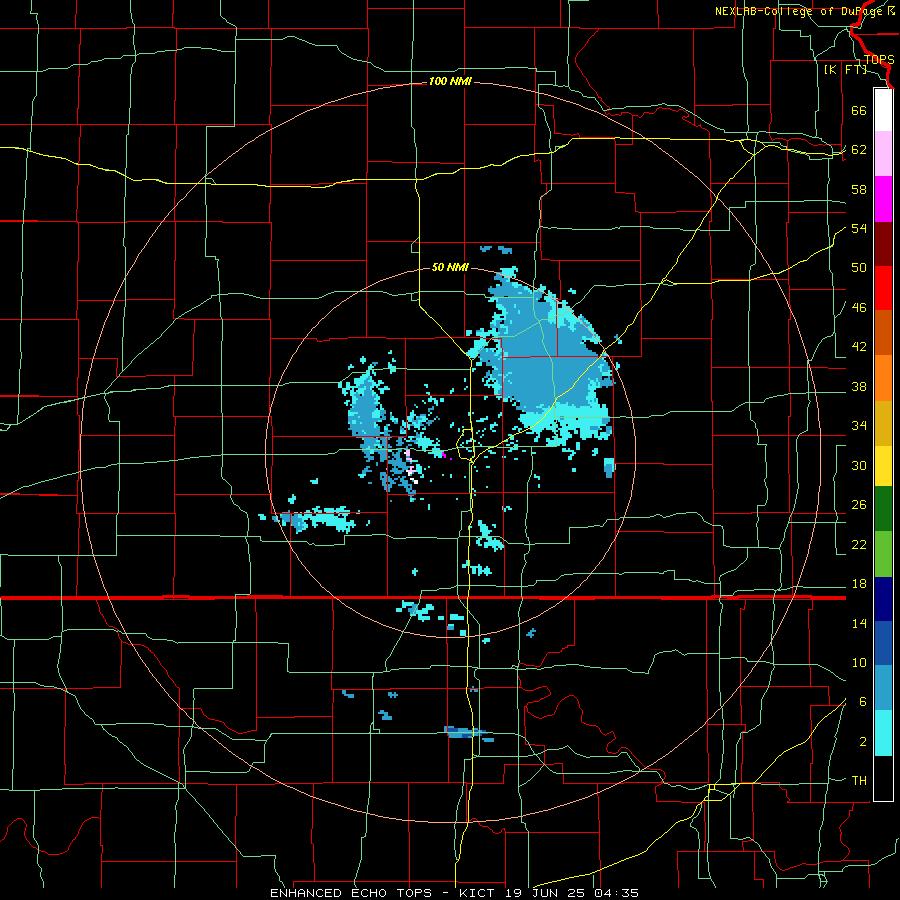
Task: Pick the maroon legend color segment
Action: click(883, 244)
